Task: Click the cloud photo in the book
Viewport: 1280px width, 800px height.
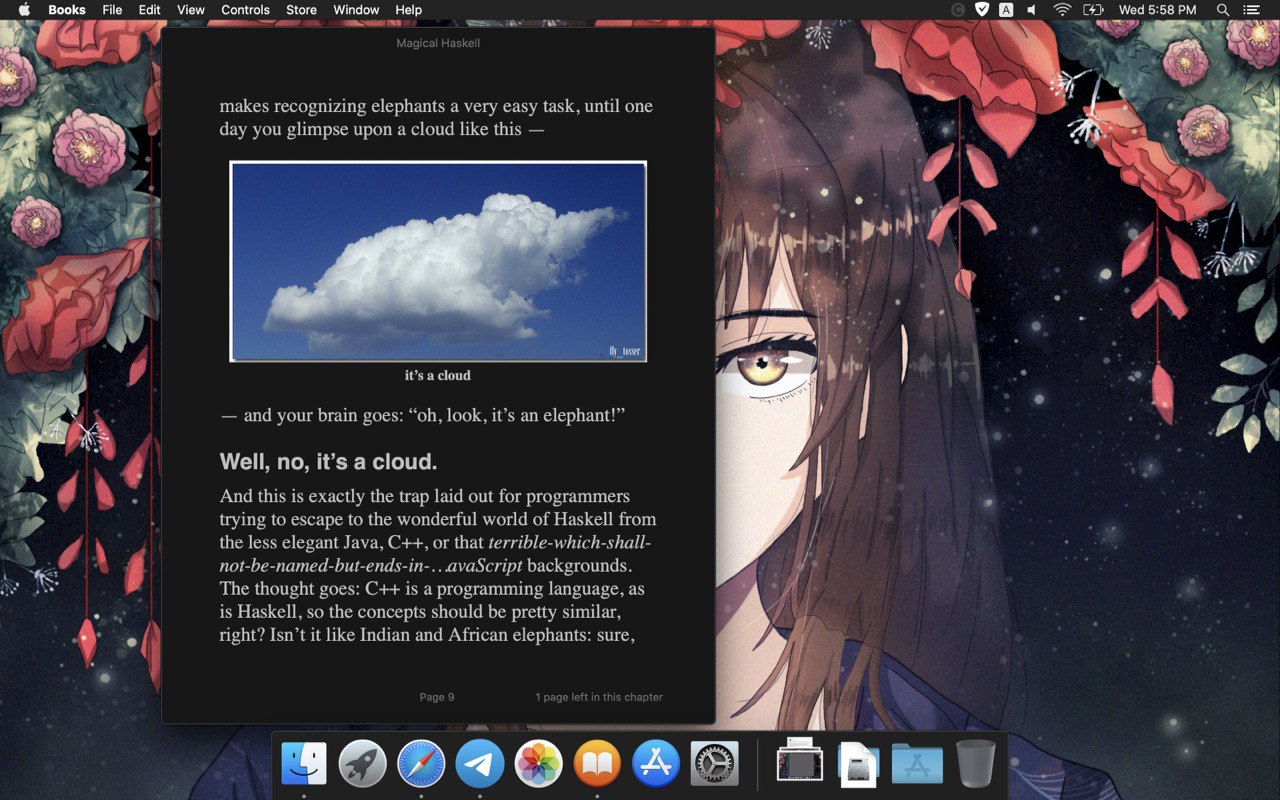Action: pos(438,261)
